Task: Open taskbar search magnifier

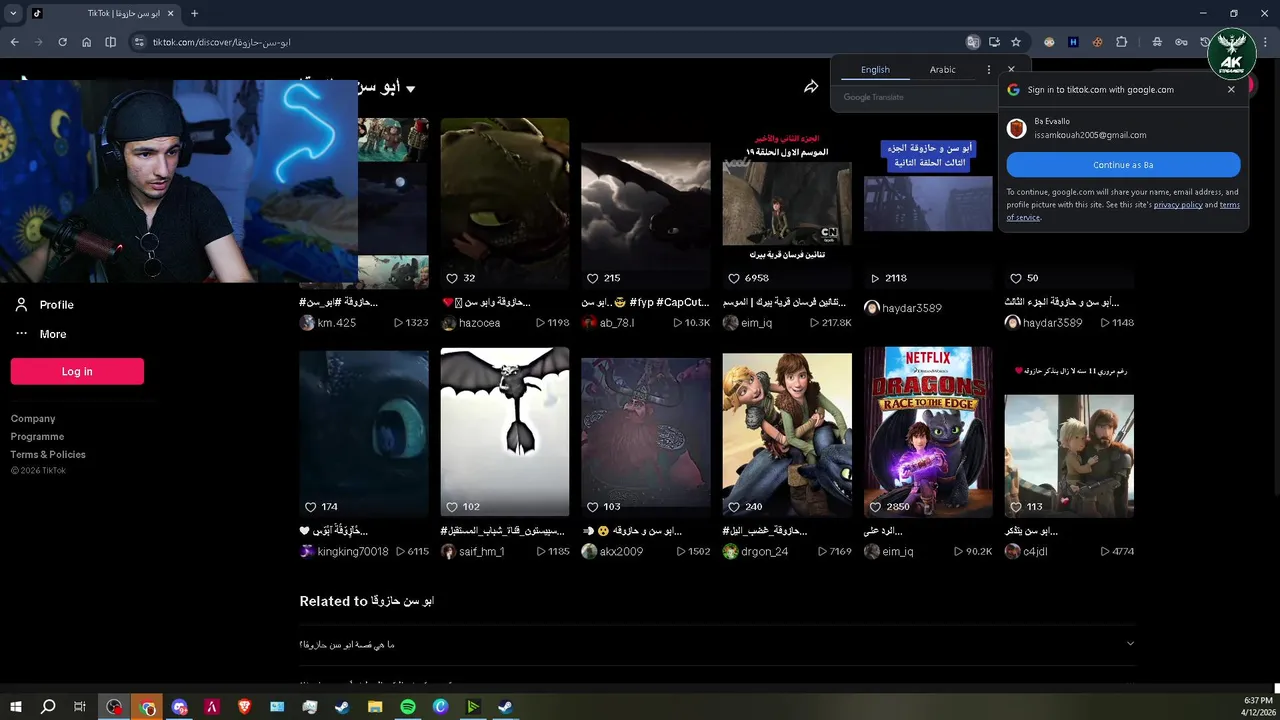Action: point(47,707)
